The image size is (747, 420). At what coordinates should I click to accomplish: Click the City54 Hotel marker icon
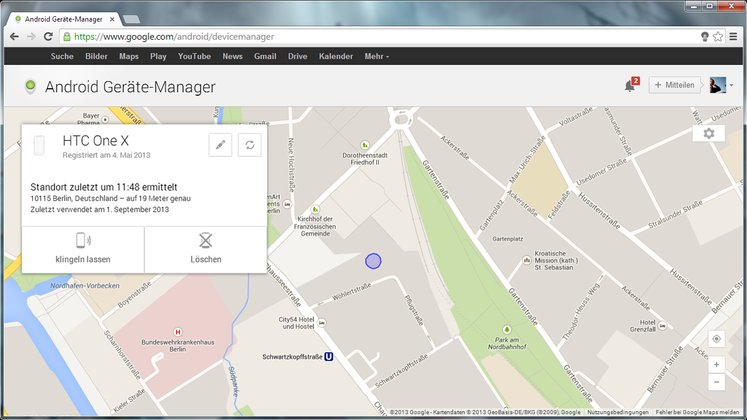[x=322, y=323]
